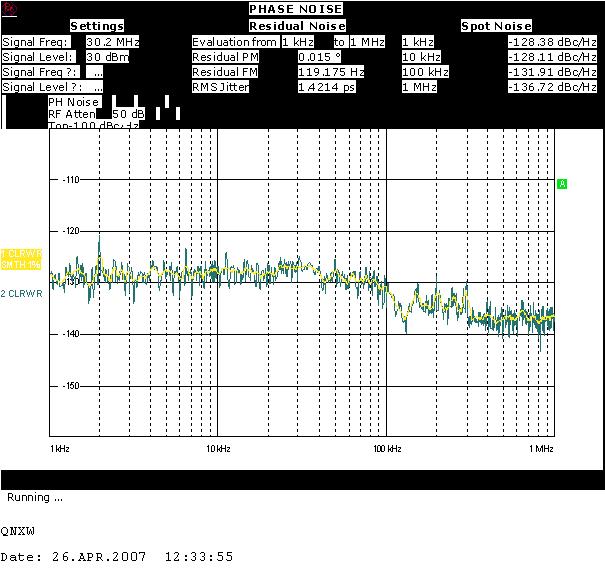Viewport: 605px width, 581px height.
Task: Click the Signal Level value 30 dBm
Action: click(111, 57)
